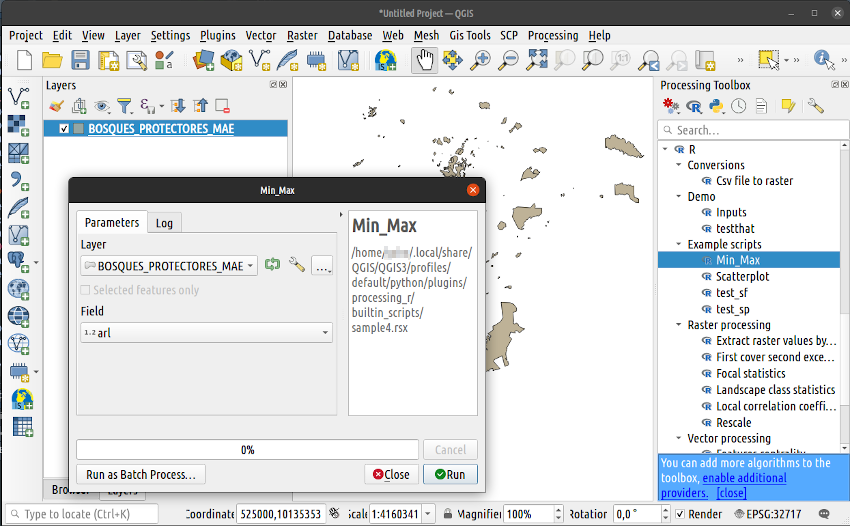Open Layer Styling panel brush icon

coord(56,106)
